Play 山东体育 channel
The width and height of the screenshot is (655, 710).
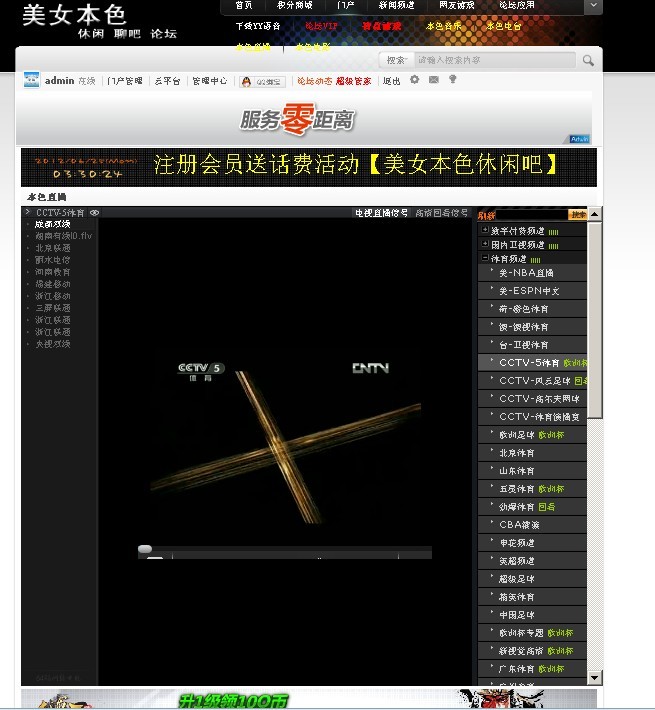click(532, 471)
